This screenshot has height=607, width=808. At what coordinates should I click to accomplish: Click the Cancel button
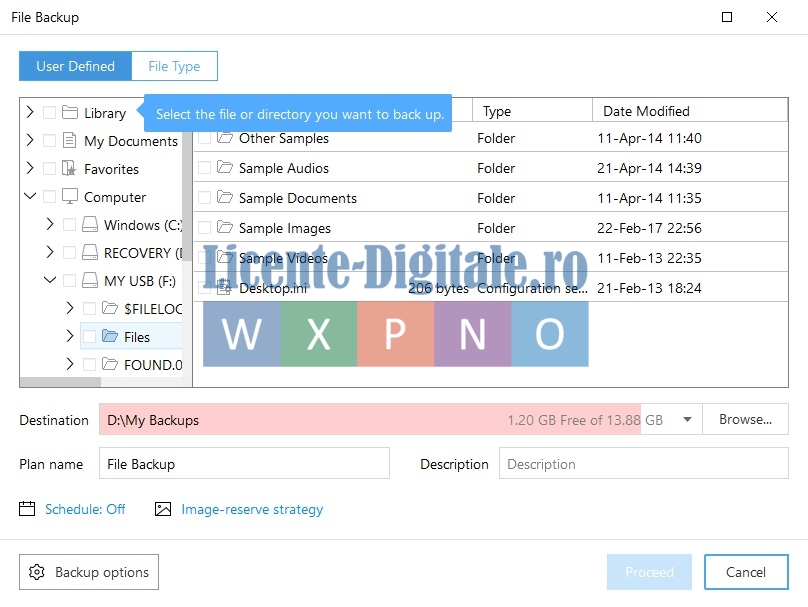(746, 572)
